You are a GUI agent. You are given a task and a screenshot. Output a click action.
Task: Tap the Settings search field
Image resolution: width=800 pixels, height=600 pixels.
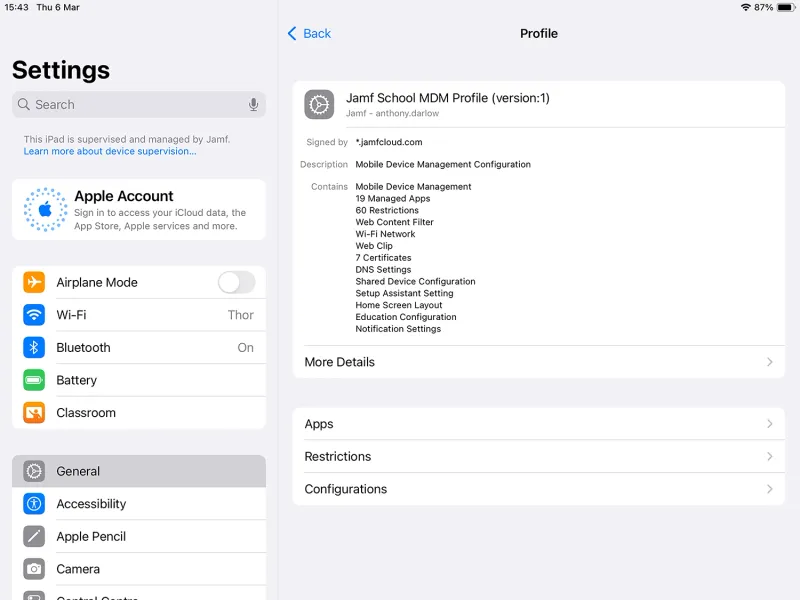[x=139, y=105]
